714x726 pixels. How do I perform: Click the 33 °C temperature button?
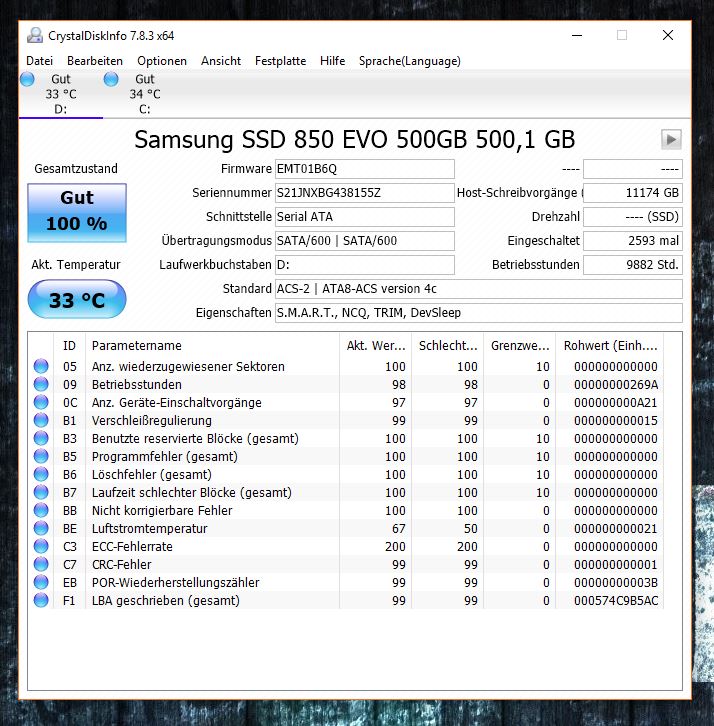click(77, 300)
